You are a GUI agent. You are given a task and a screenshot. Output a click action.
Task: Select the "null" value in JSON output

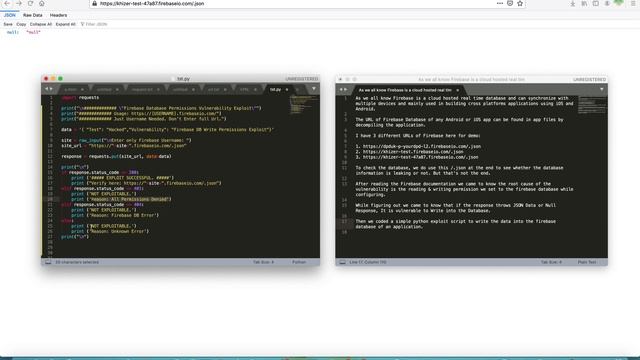coord(33,32)
